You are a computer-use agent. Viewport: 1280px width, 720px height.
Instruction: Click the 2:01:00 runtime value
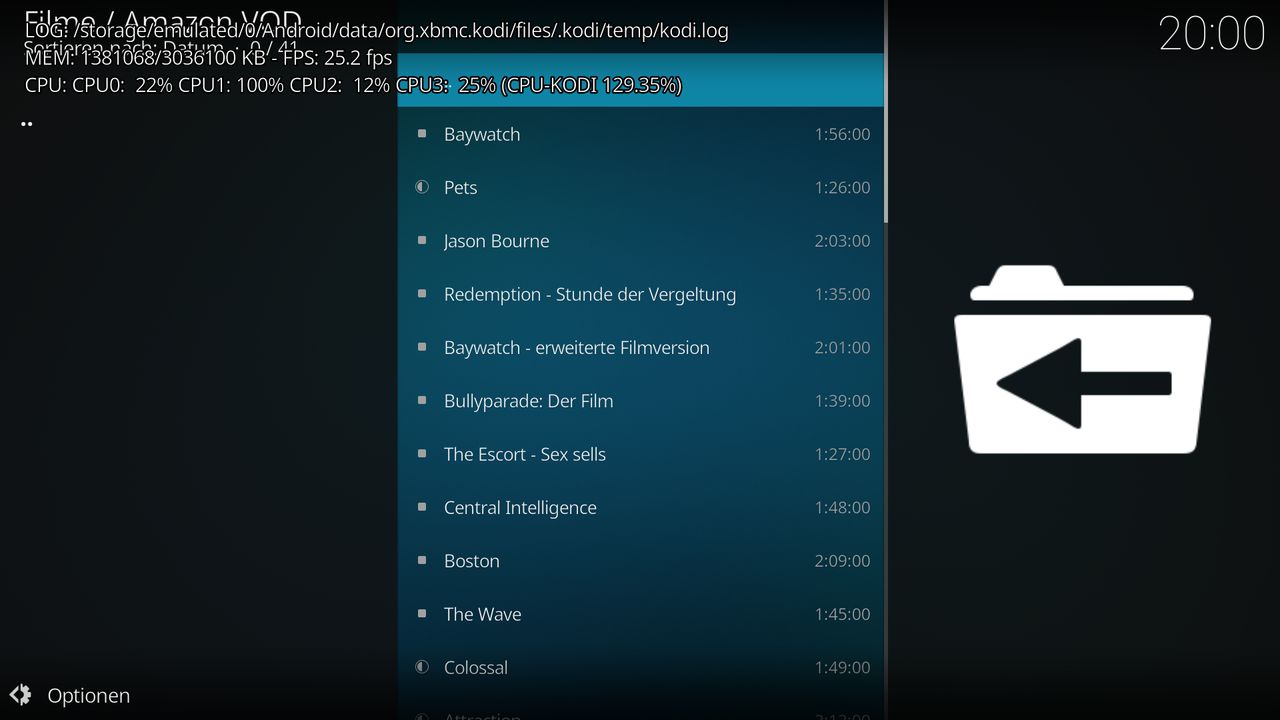click(x=842, y=347)
